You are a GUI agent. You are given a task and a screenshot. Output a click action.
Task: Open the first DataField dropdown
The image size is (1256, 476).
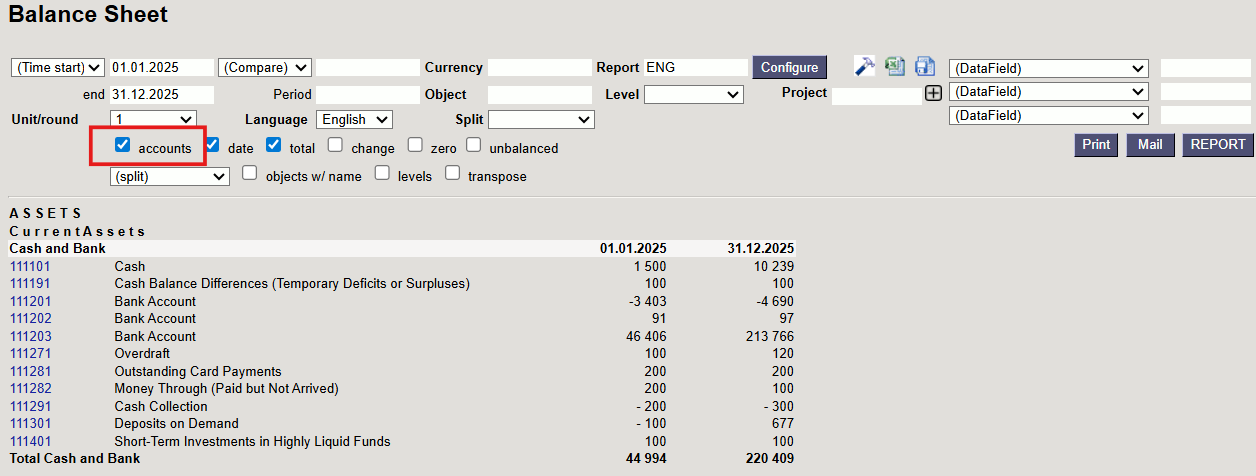point(1047,68)
